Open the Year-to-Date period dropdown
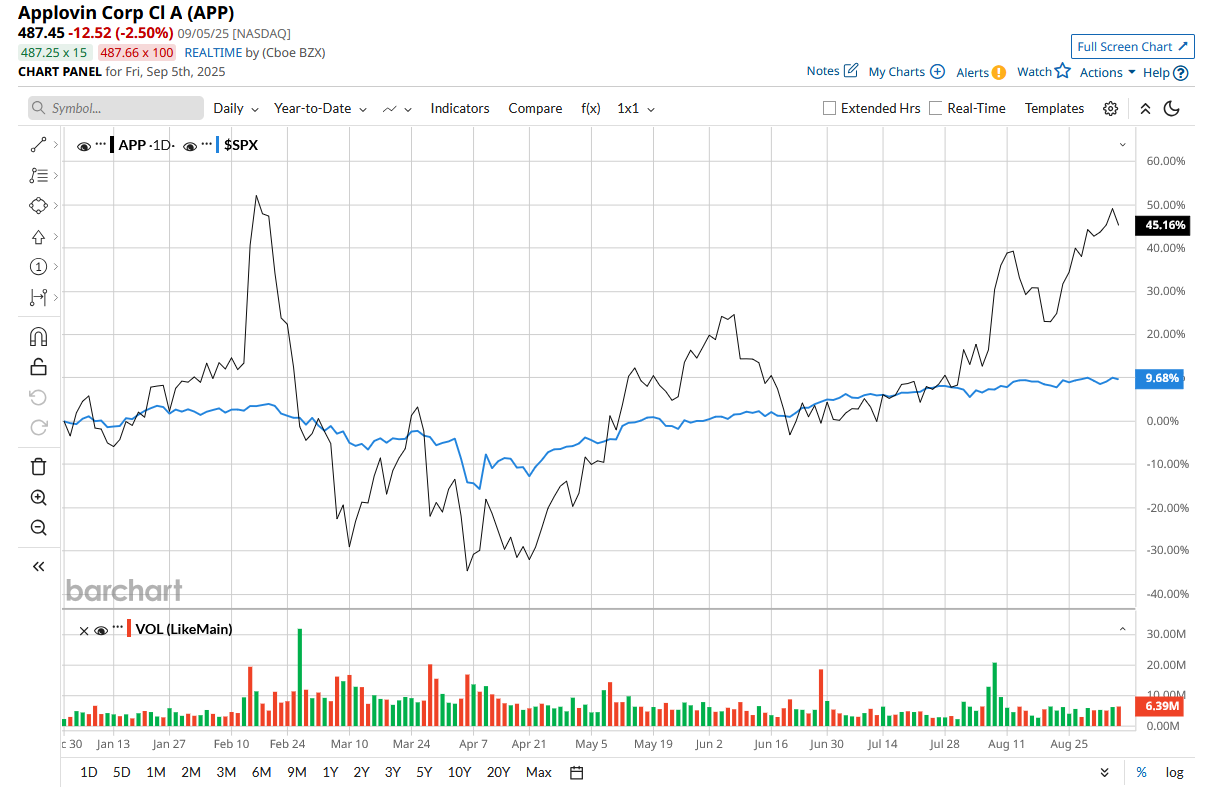Image resolution: width=1222 pixels, height=811 pixels. (321, 108)
